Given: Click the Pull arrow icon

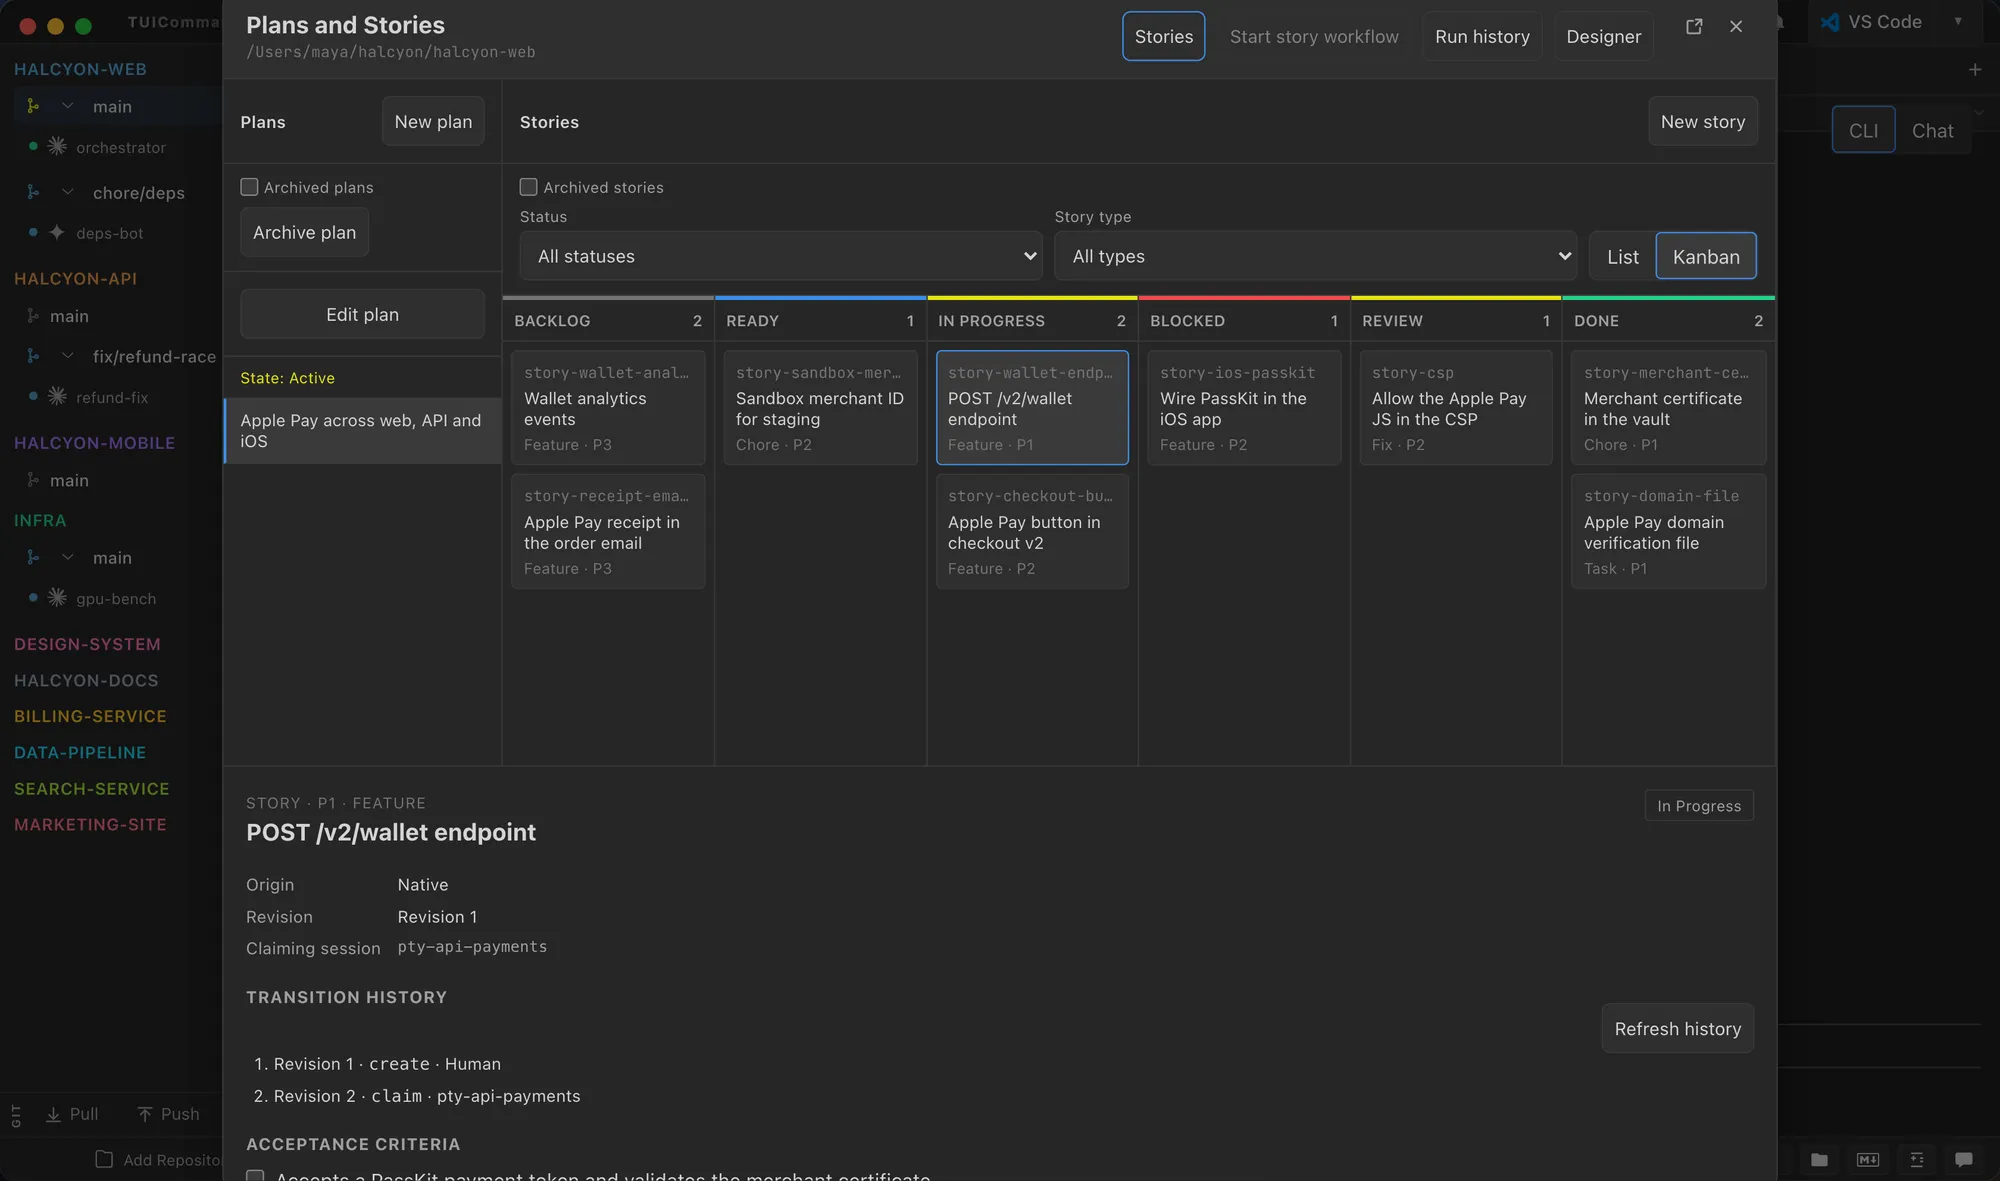Looking at the screenshot, I should tap(53, 1114).
